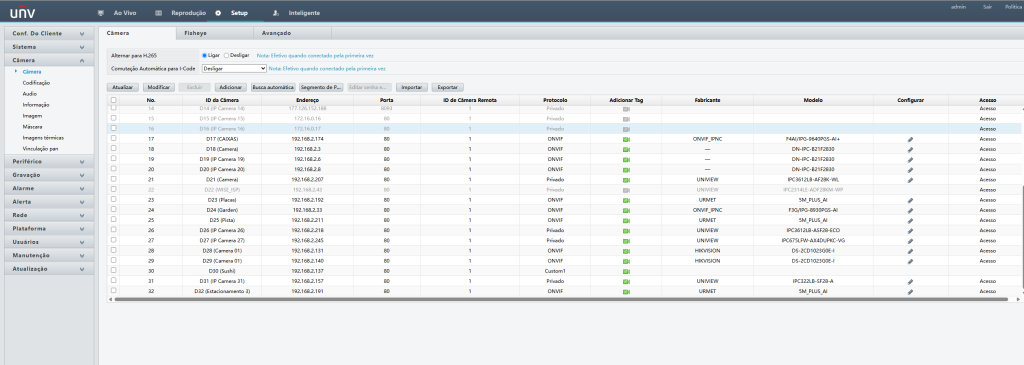Open configure pencil for D31 (IP Camera 31)
Image resolution: width=1024 pixels, height=365 pixels.
click(910, 281)
